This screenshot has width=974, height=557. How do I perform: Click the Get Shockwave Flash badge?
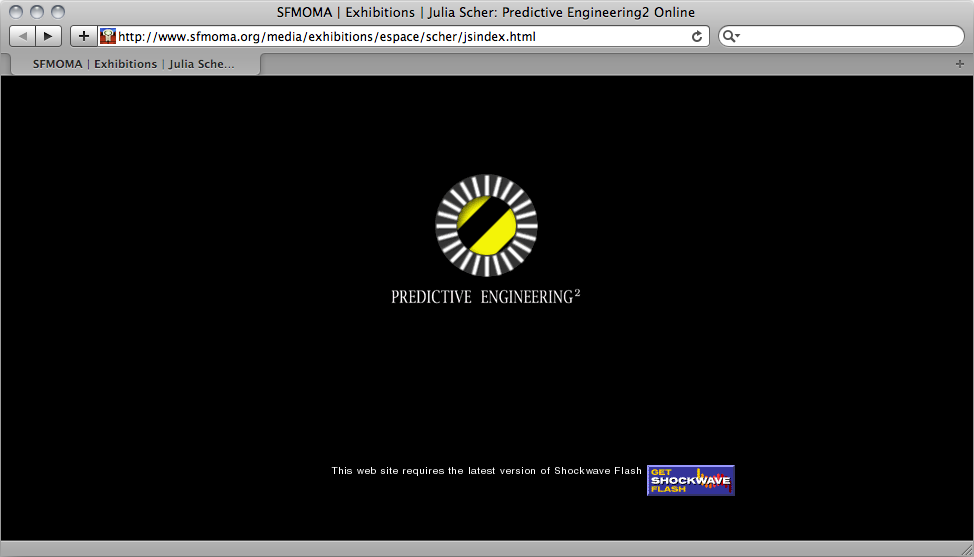[x=690, y=480]
